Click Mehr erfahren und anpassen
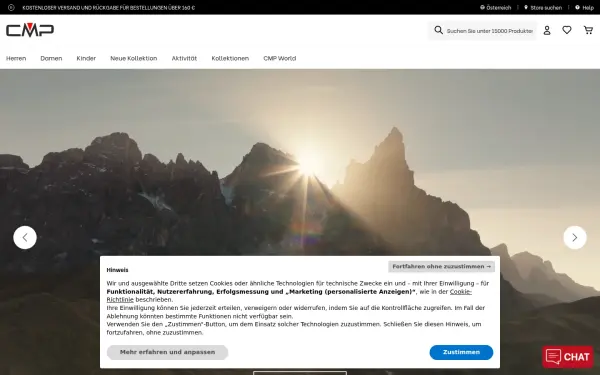 click(x=167, y=352)
